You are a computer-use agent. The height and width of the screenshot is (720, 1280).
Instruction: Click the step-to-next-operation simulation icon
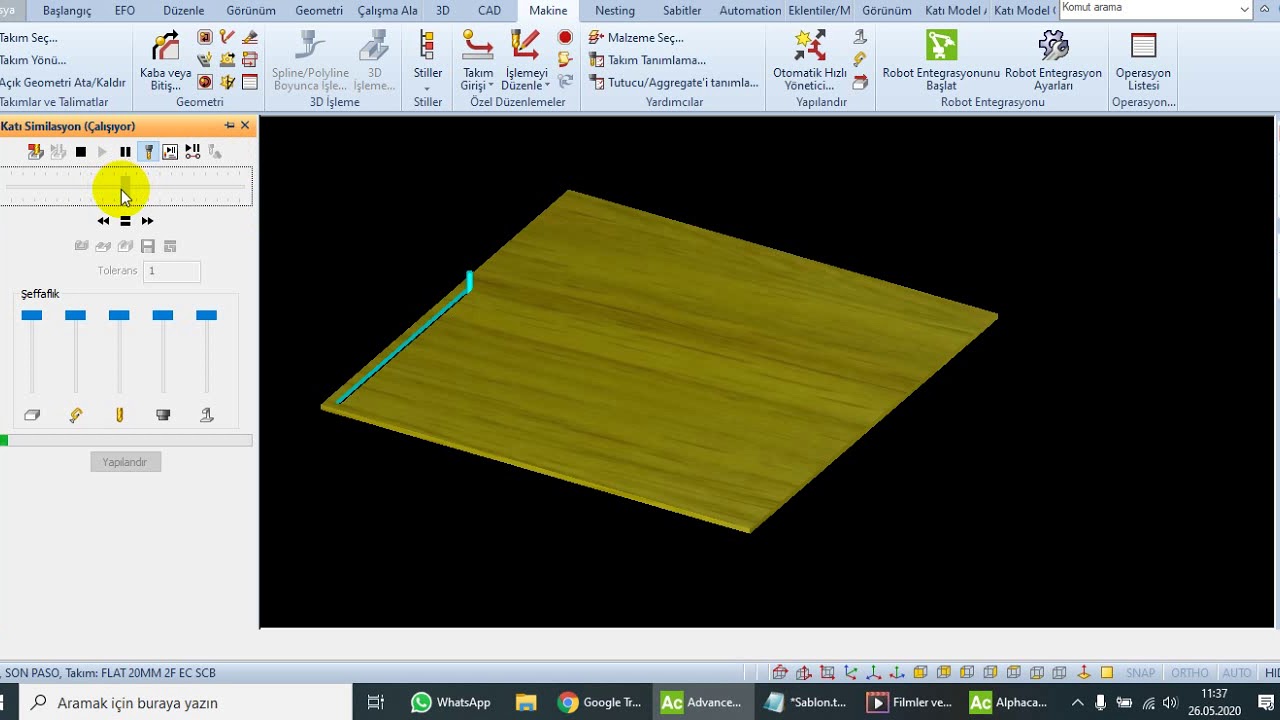tap(192, 152)
